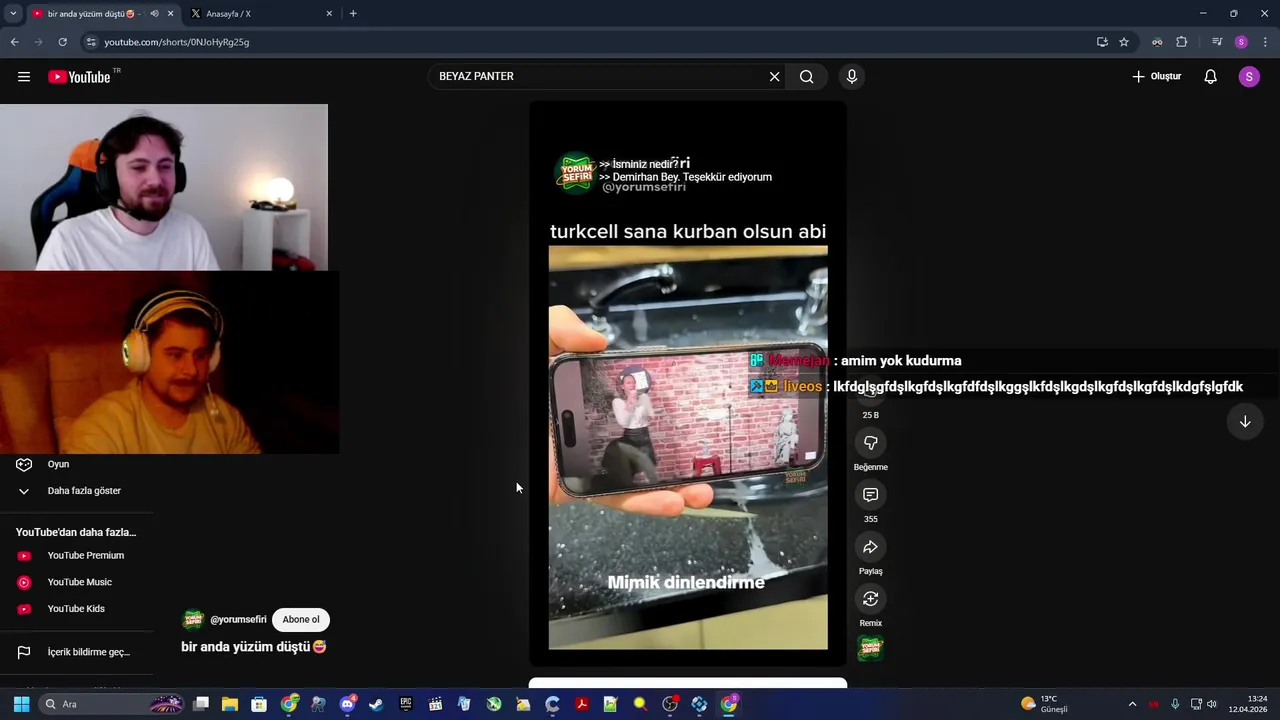The height and width of the screenshot is (720, 1280).
Task: Open the 13°C Güneşli weather widget
Action: 1044,704
